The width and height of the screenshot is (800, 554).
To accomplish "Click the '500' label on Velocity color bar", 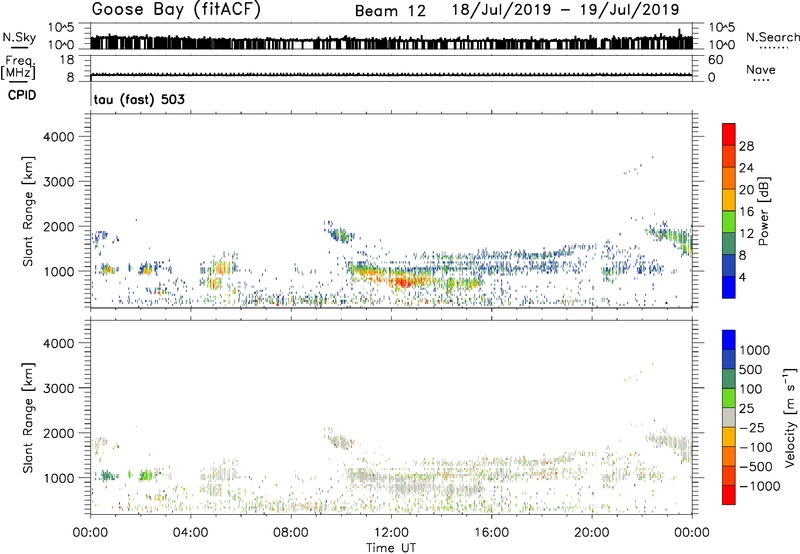I will point(751,369).
